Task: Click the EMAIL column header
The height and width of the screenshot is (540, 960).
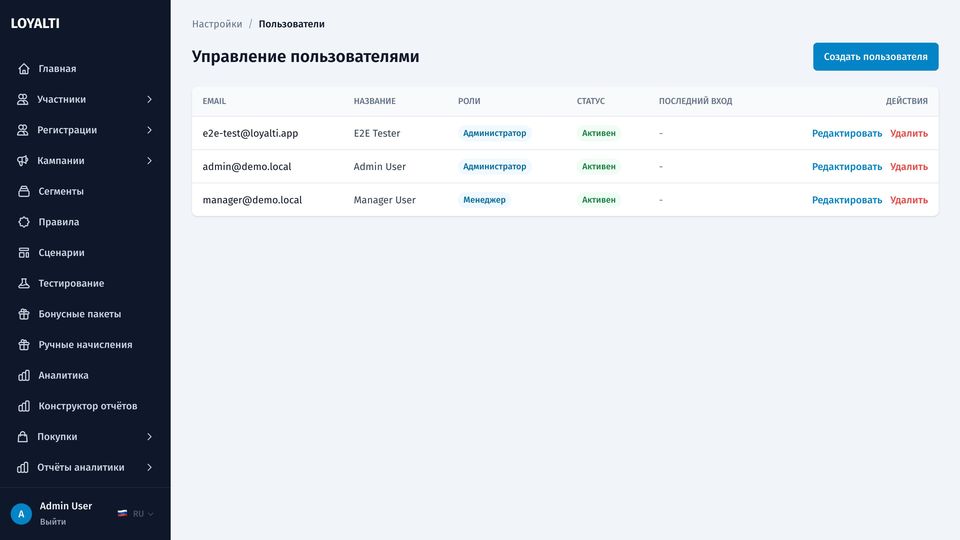Action: 214,101
